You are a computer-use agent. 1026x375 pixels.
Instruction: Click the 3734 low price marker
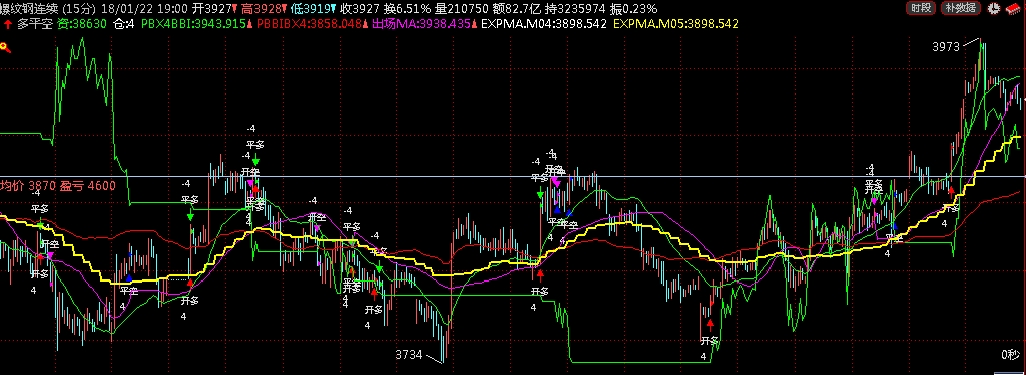click(409, 355)
